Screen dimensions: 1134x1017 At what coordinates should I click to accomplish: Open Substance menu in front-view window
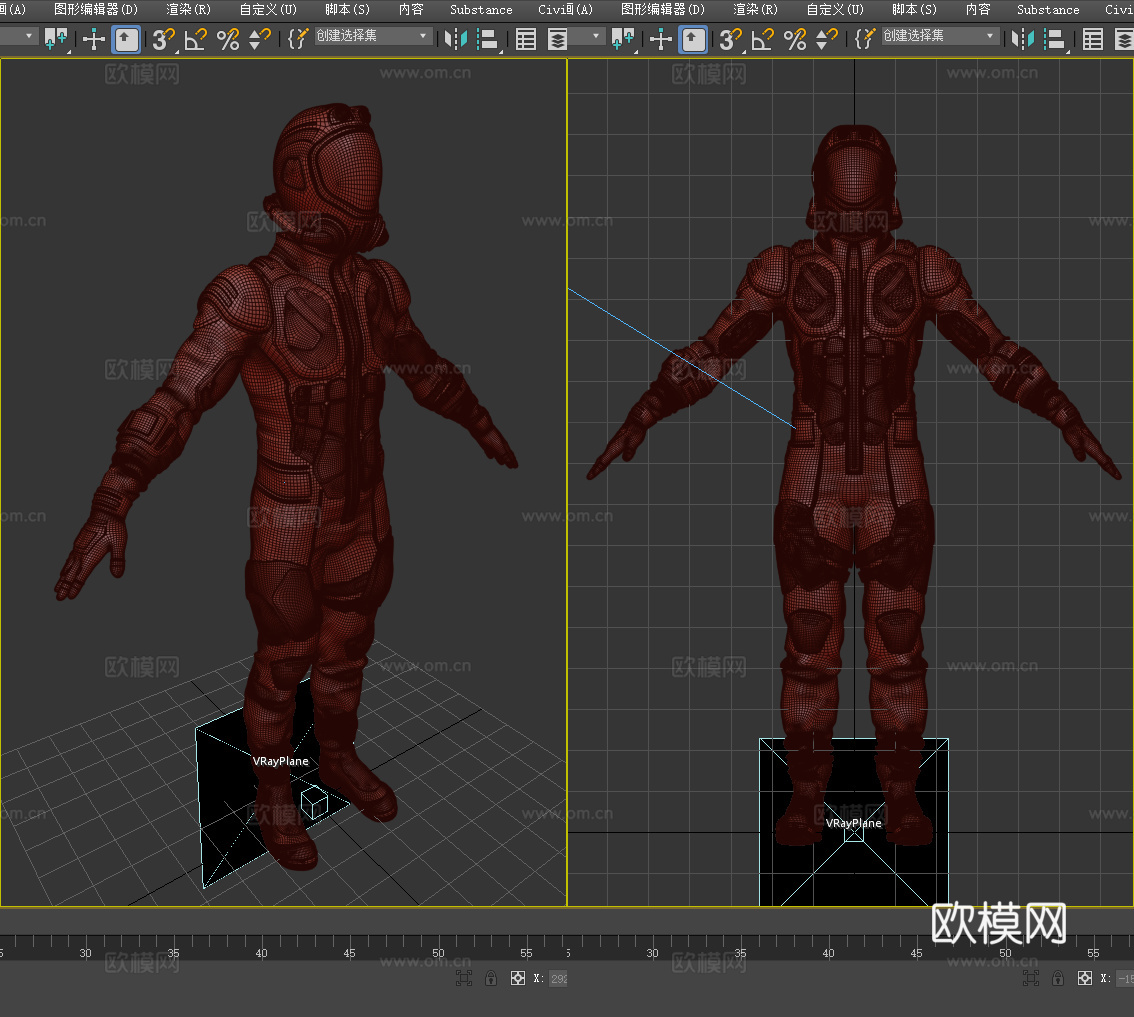(x=1048, y=9)
